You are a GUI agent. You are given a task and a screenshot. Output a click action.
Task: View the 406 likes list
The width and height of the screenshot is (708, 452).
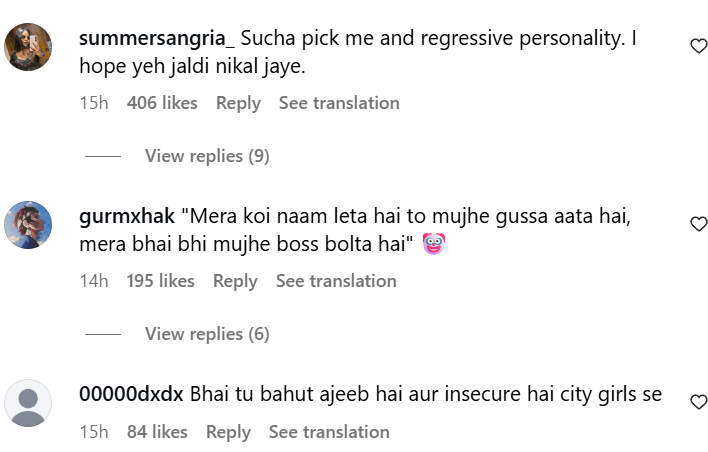point(162,103)
